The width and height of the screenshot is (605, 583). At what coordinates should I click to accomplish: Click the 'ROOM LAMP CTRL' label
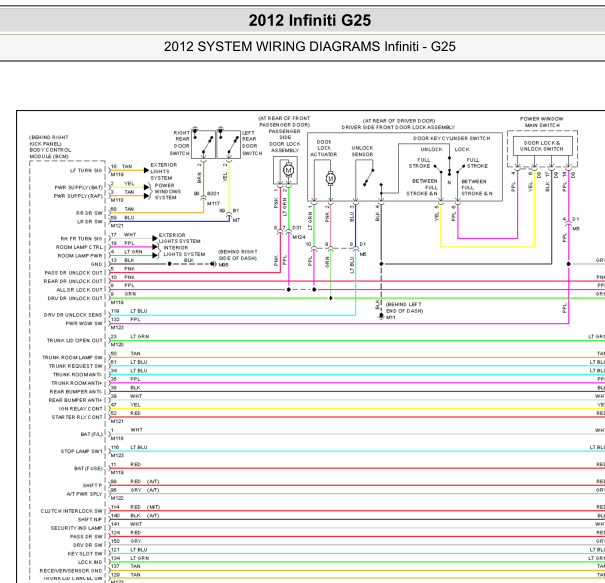pos(79,247)
